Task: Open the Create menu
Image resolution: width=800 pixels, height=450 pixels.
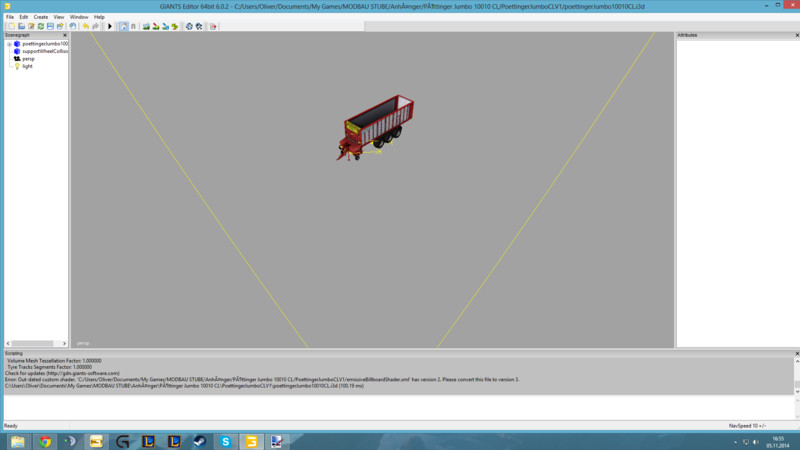Action: 40,17
